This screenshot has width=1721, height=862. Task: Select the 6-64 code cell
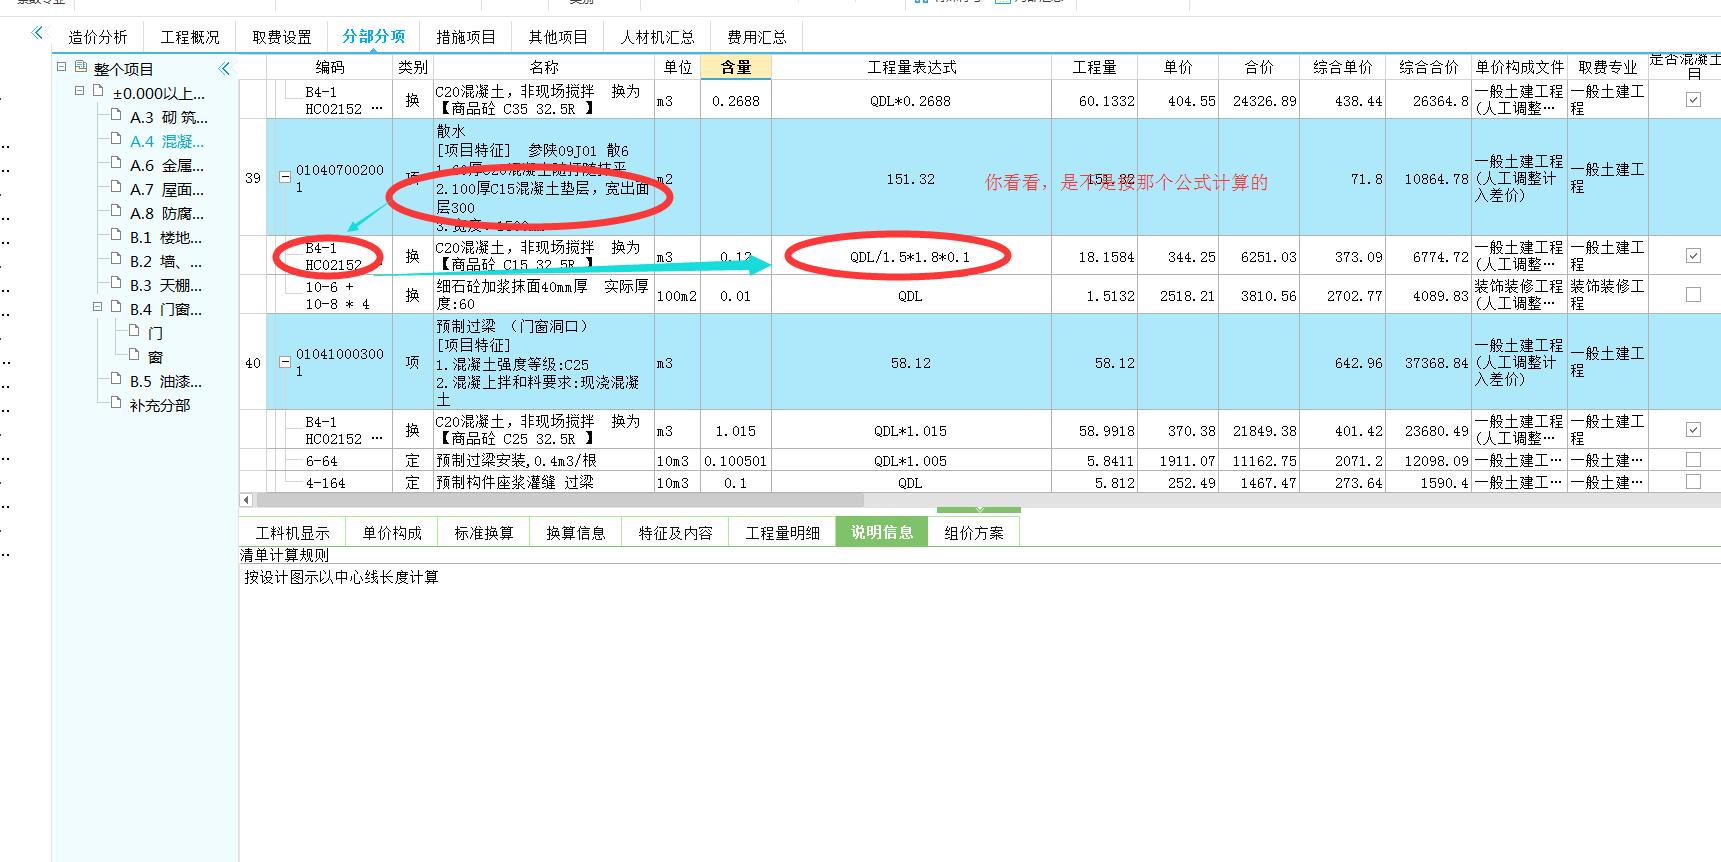pyautogui.click(x=330, y=460)
